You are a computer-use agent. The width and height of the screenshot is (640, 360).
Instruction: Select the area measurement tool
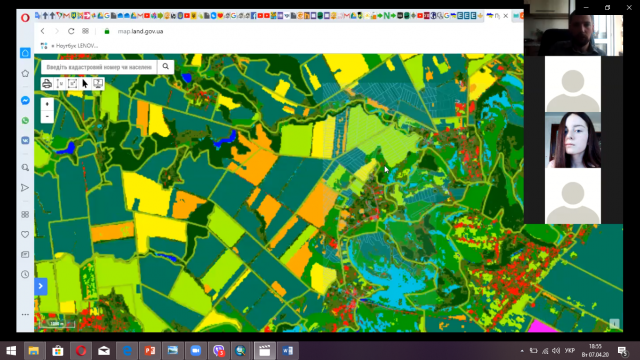pos(73,84)
